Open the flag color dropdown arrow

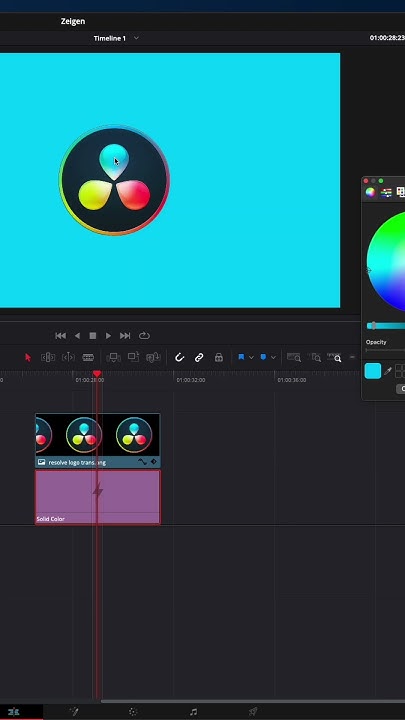click(251, 357)
